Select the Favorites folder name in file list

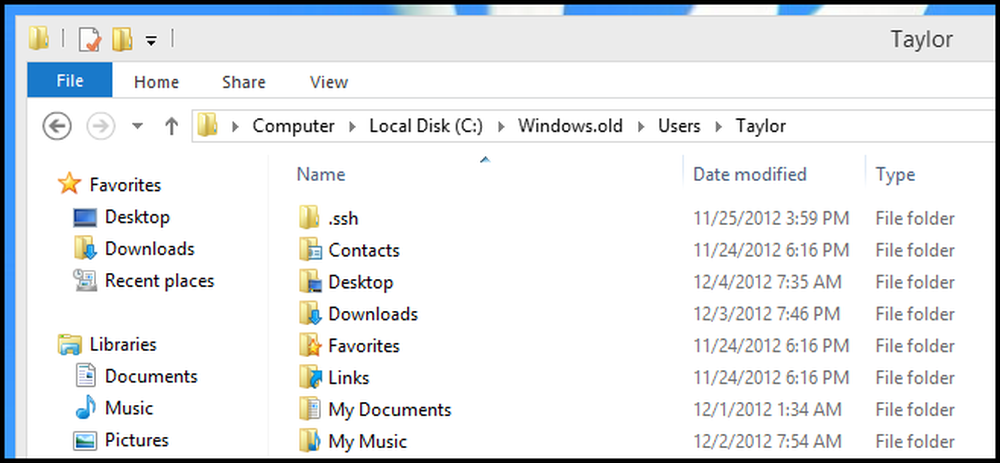(364, 346)
